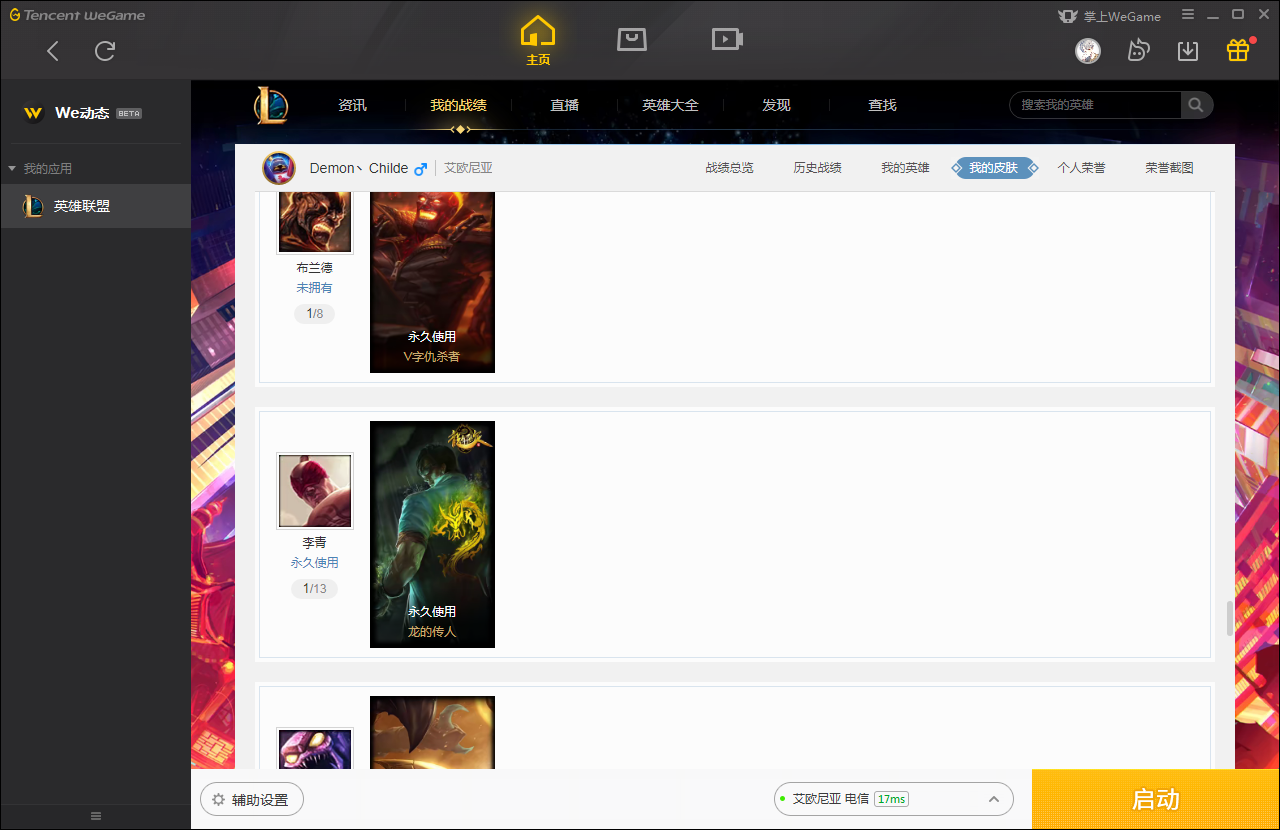Click the back arrow
This screenshot has height=830, width=1280.
point(53,51)
